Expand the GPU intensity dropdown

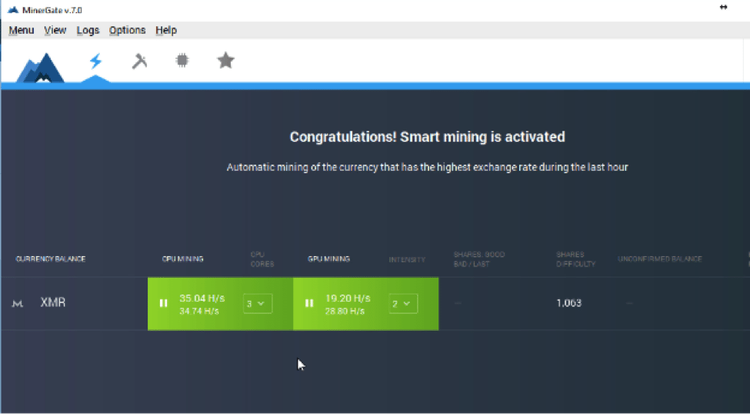(x=403, y=303)
